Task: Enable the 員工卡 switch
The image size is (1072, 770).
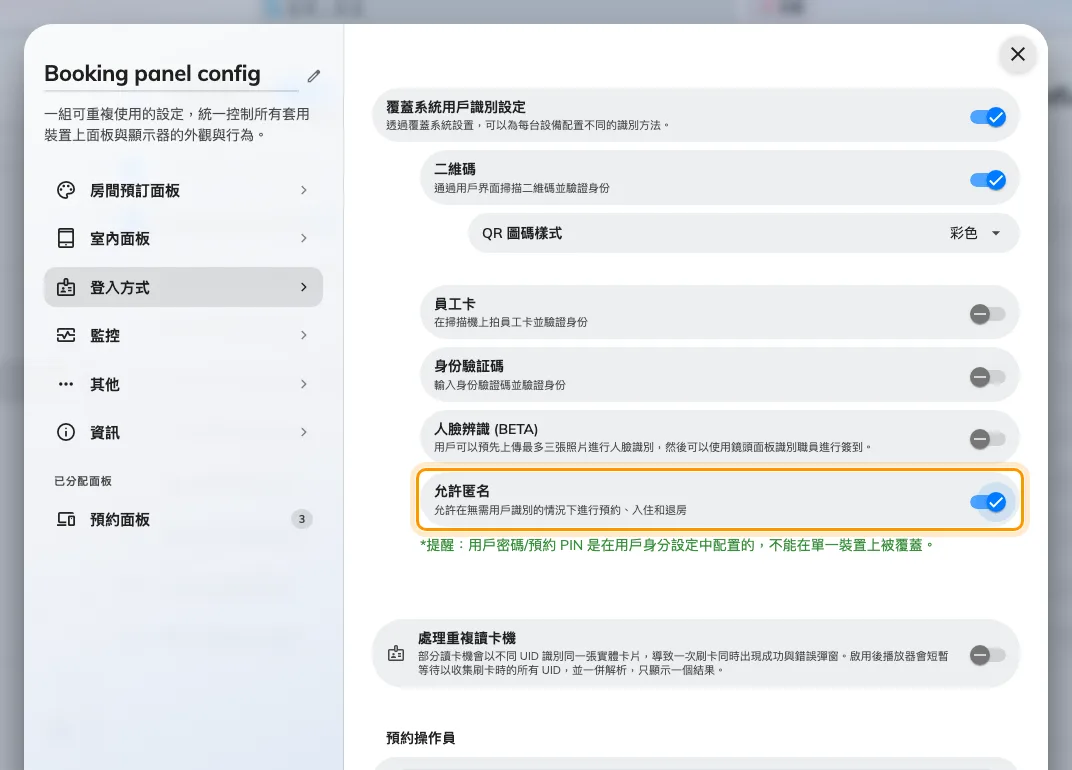Action: pos(988,314)
